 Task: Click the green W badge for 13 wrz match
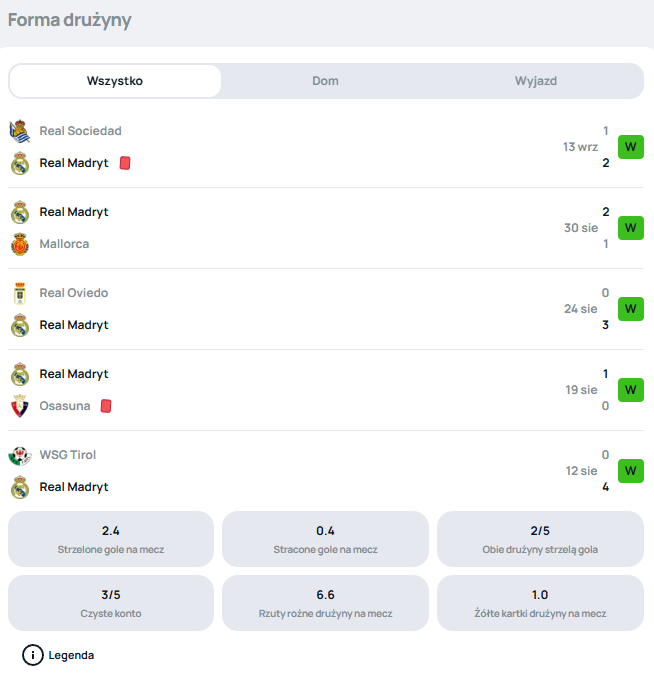point(631,147)
